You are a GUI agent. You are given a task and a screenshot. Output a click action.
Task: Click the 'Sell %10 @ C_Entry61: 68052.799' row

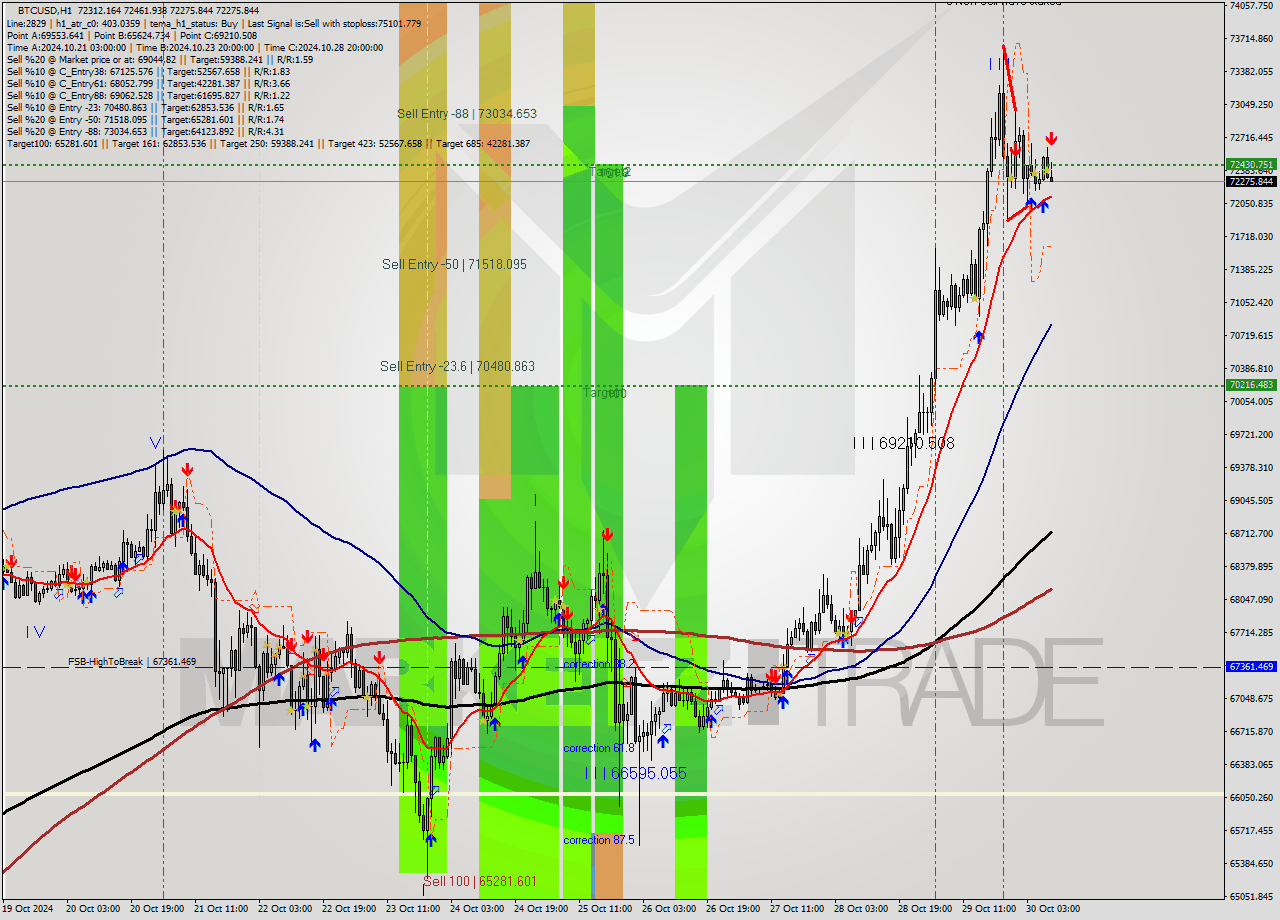coord(148,83)
